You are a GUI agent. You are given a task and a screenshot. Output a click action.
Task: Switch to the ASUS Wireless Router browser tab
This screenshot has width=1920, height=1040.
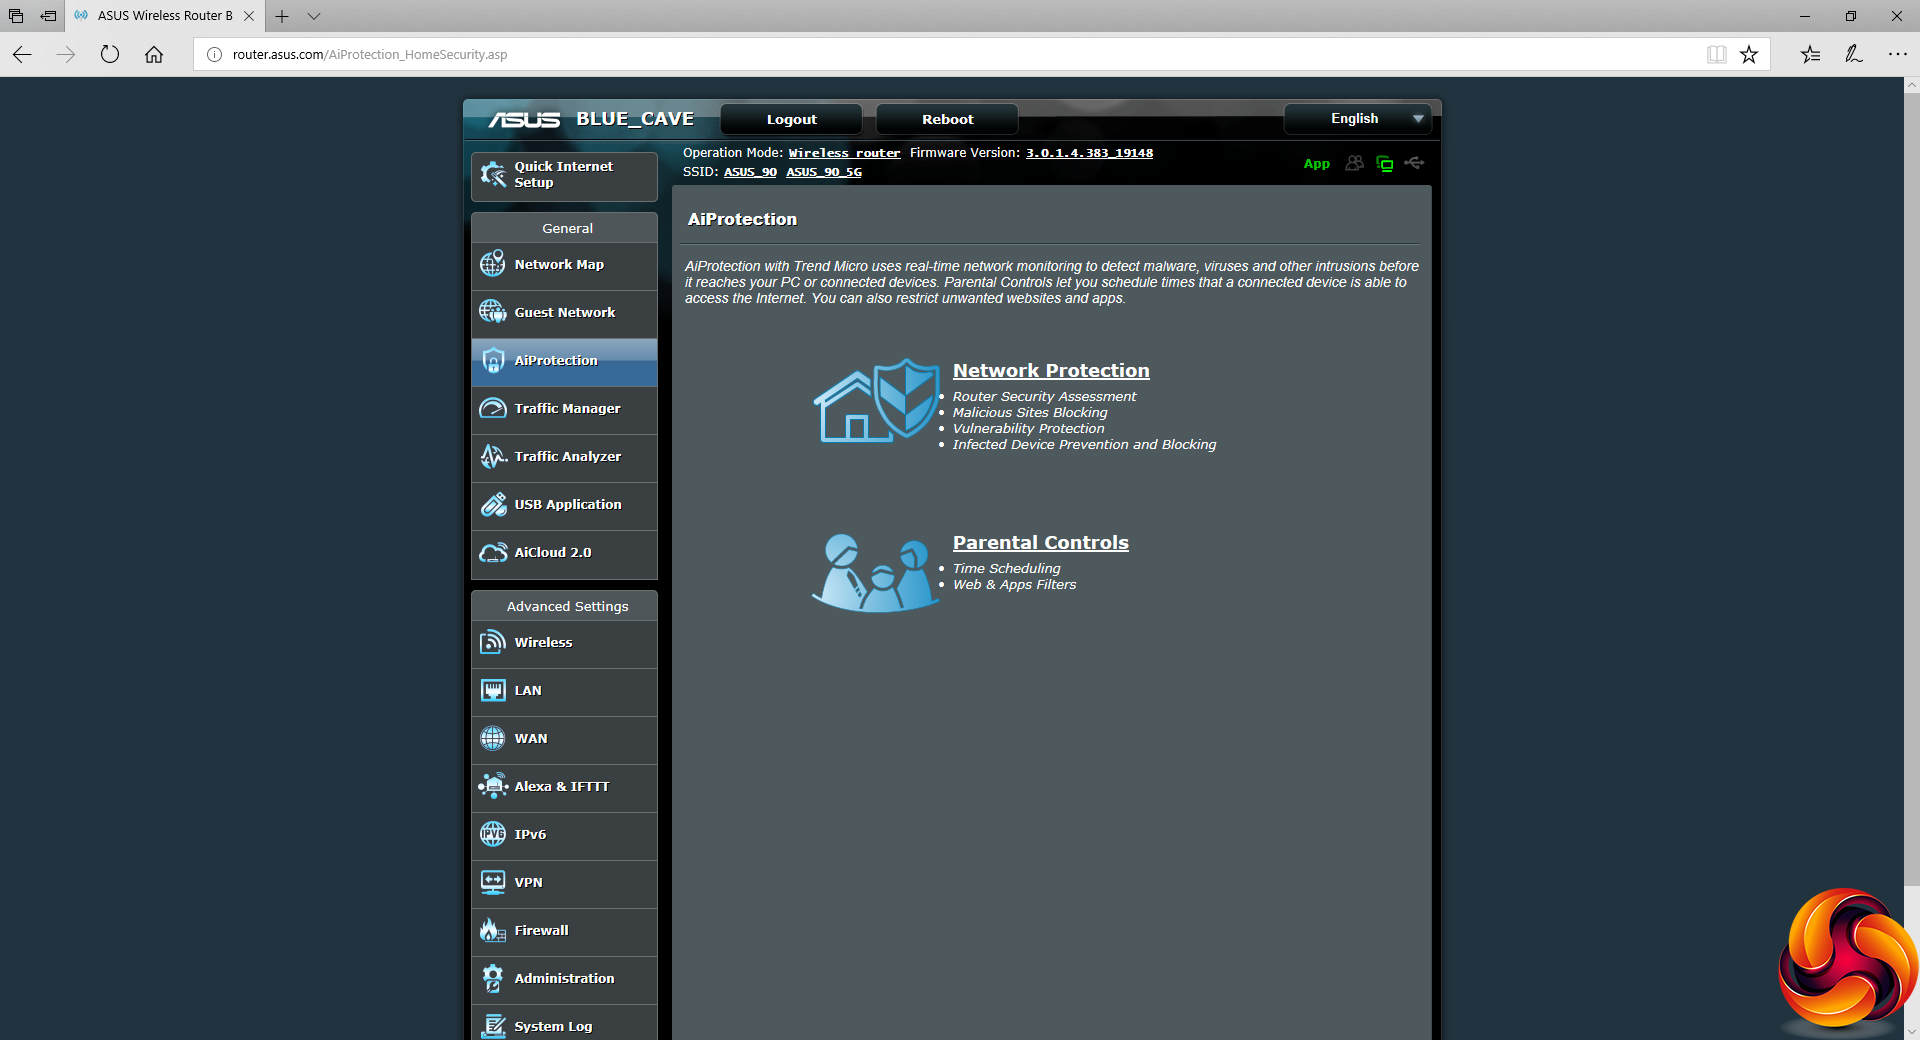(x=165, y=16)
